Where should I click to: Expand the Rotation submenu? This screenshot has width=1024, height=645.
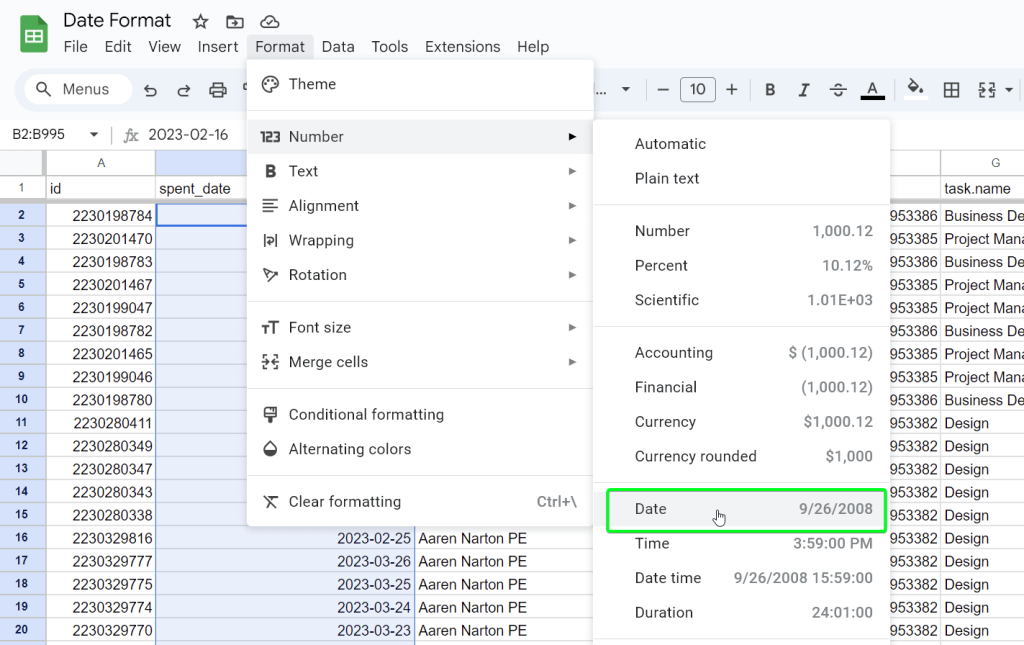click(420, 275)
